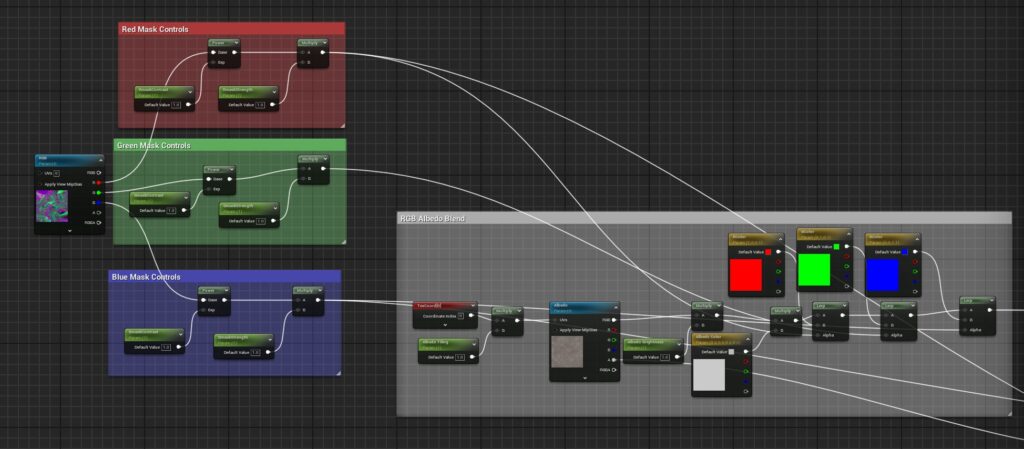Click the Default Value field of Green Mask BreakupContrast

tap(172, 211)
